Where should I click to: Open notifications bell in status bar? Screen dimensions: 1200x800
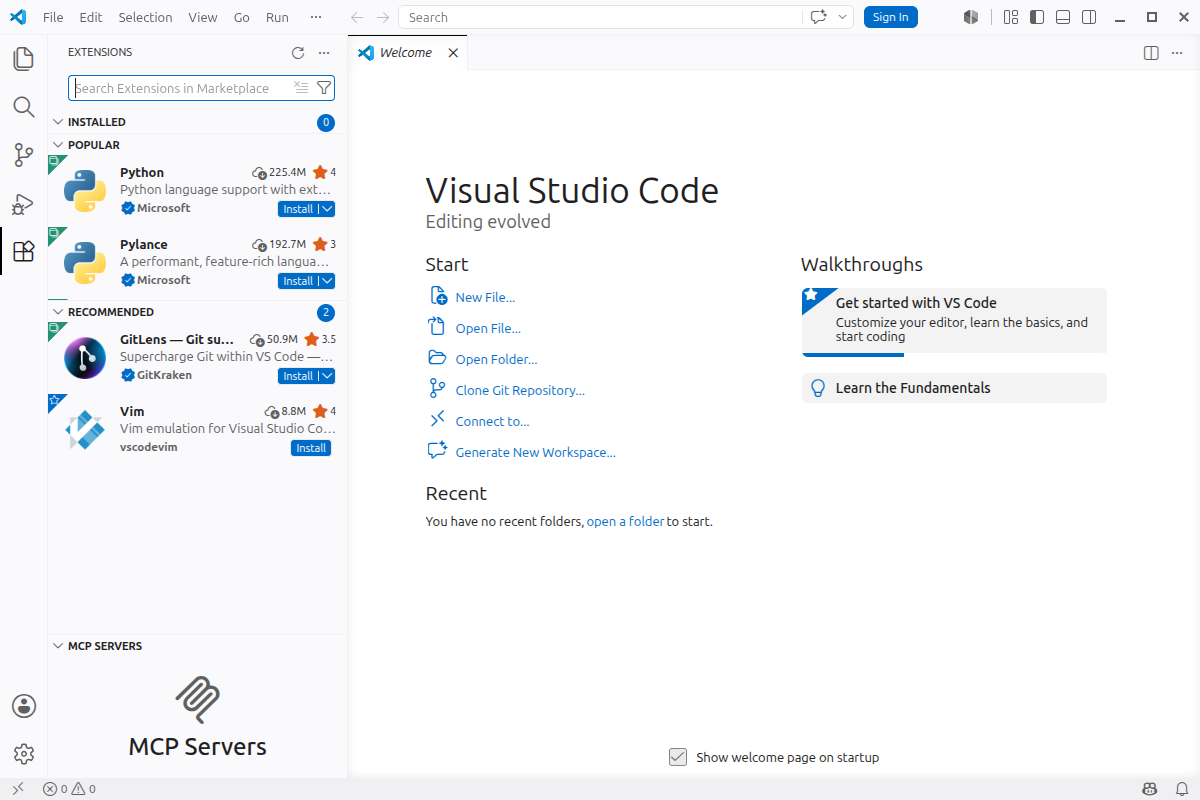click(1181, 789)
